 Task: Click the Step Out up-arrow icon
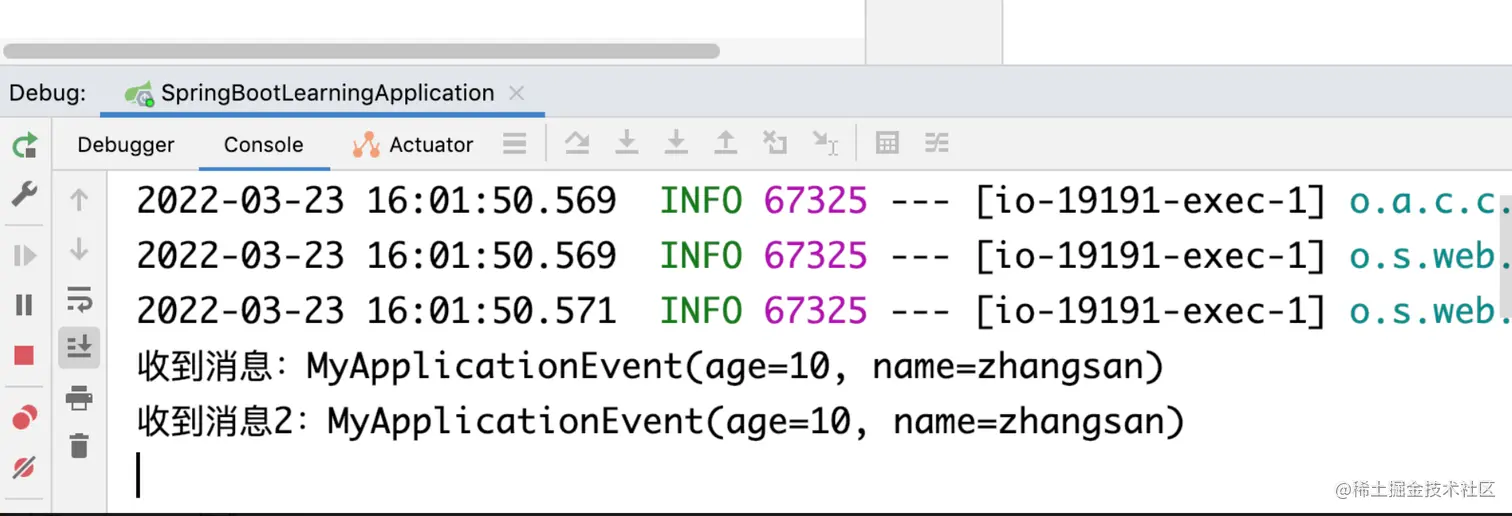click(x=726, y=144)
